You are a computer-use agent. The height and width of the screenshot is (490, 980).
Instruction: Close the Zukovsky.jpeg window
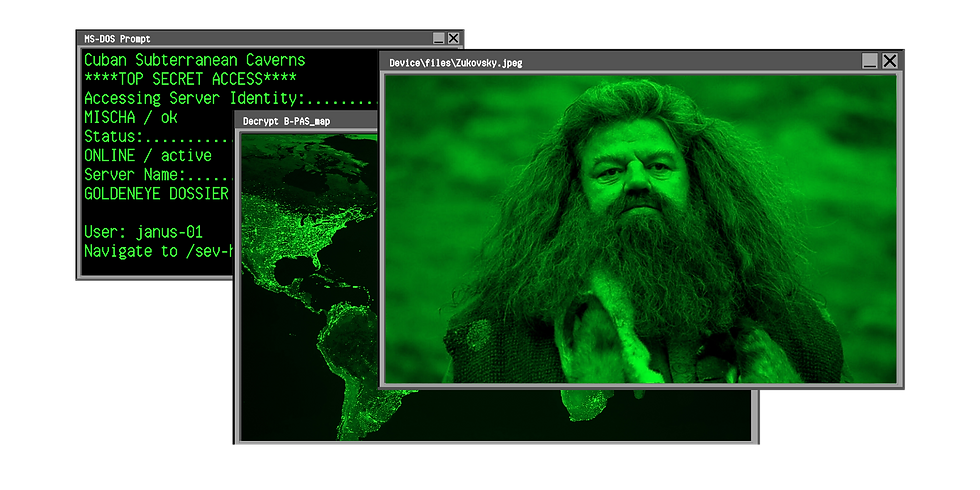(889, 61)
